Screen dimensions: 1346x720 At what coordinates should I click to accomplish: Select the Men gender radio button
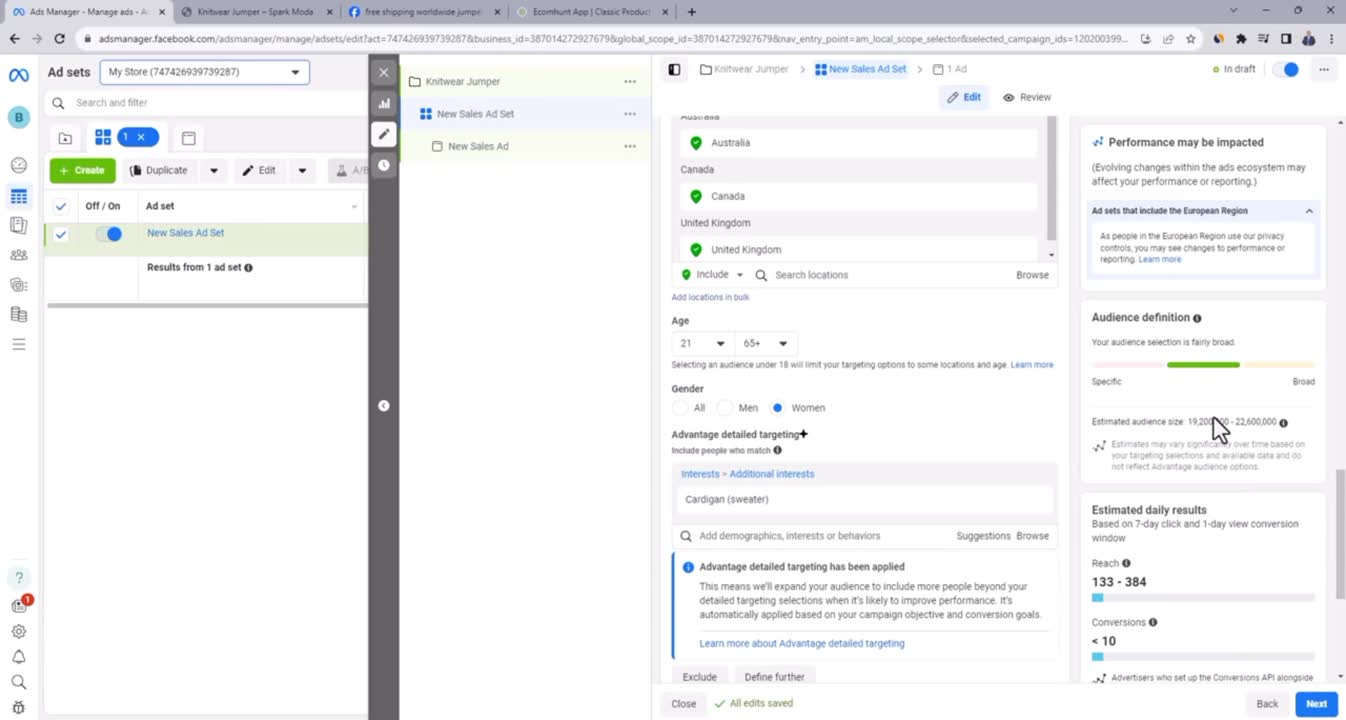[x=725, y=408]
